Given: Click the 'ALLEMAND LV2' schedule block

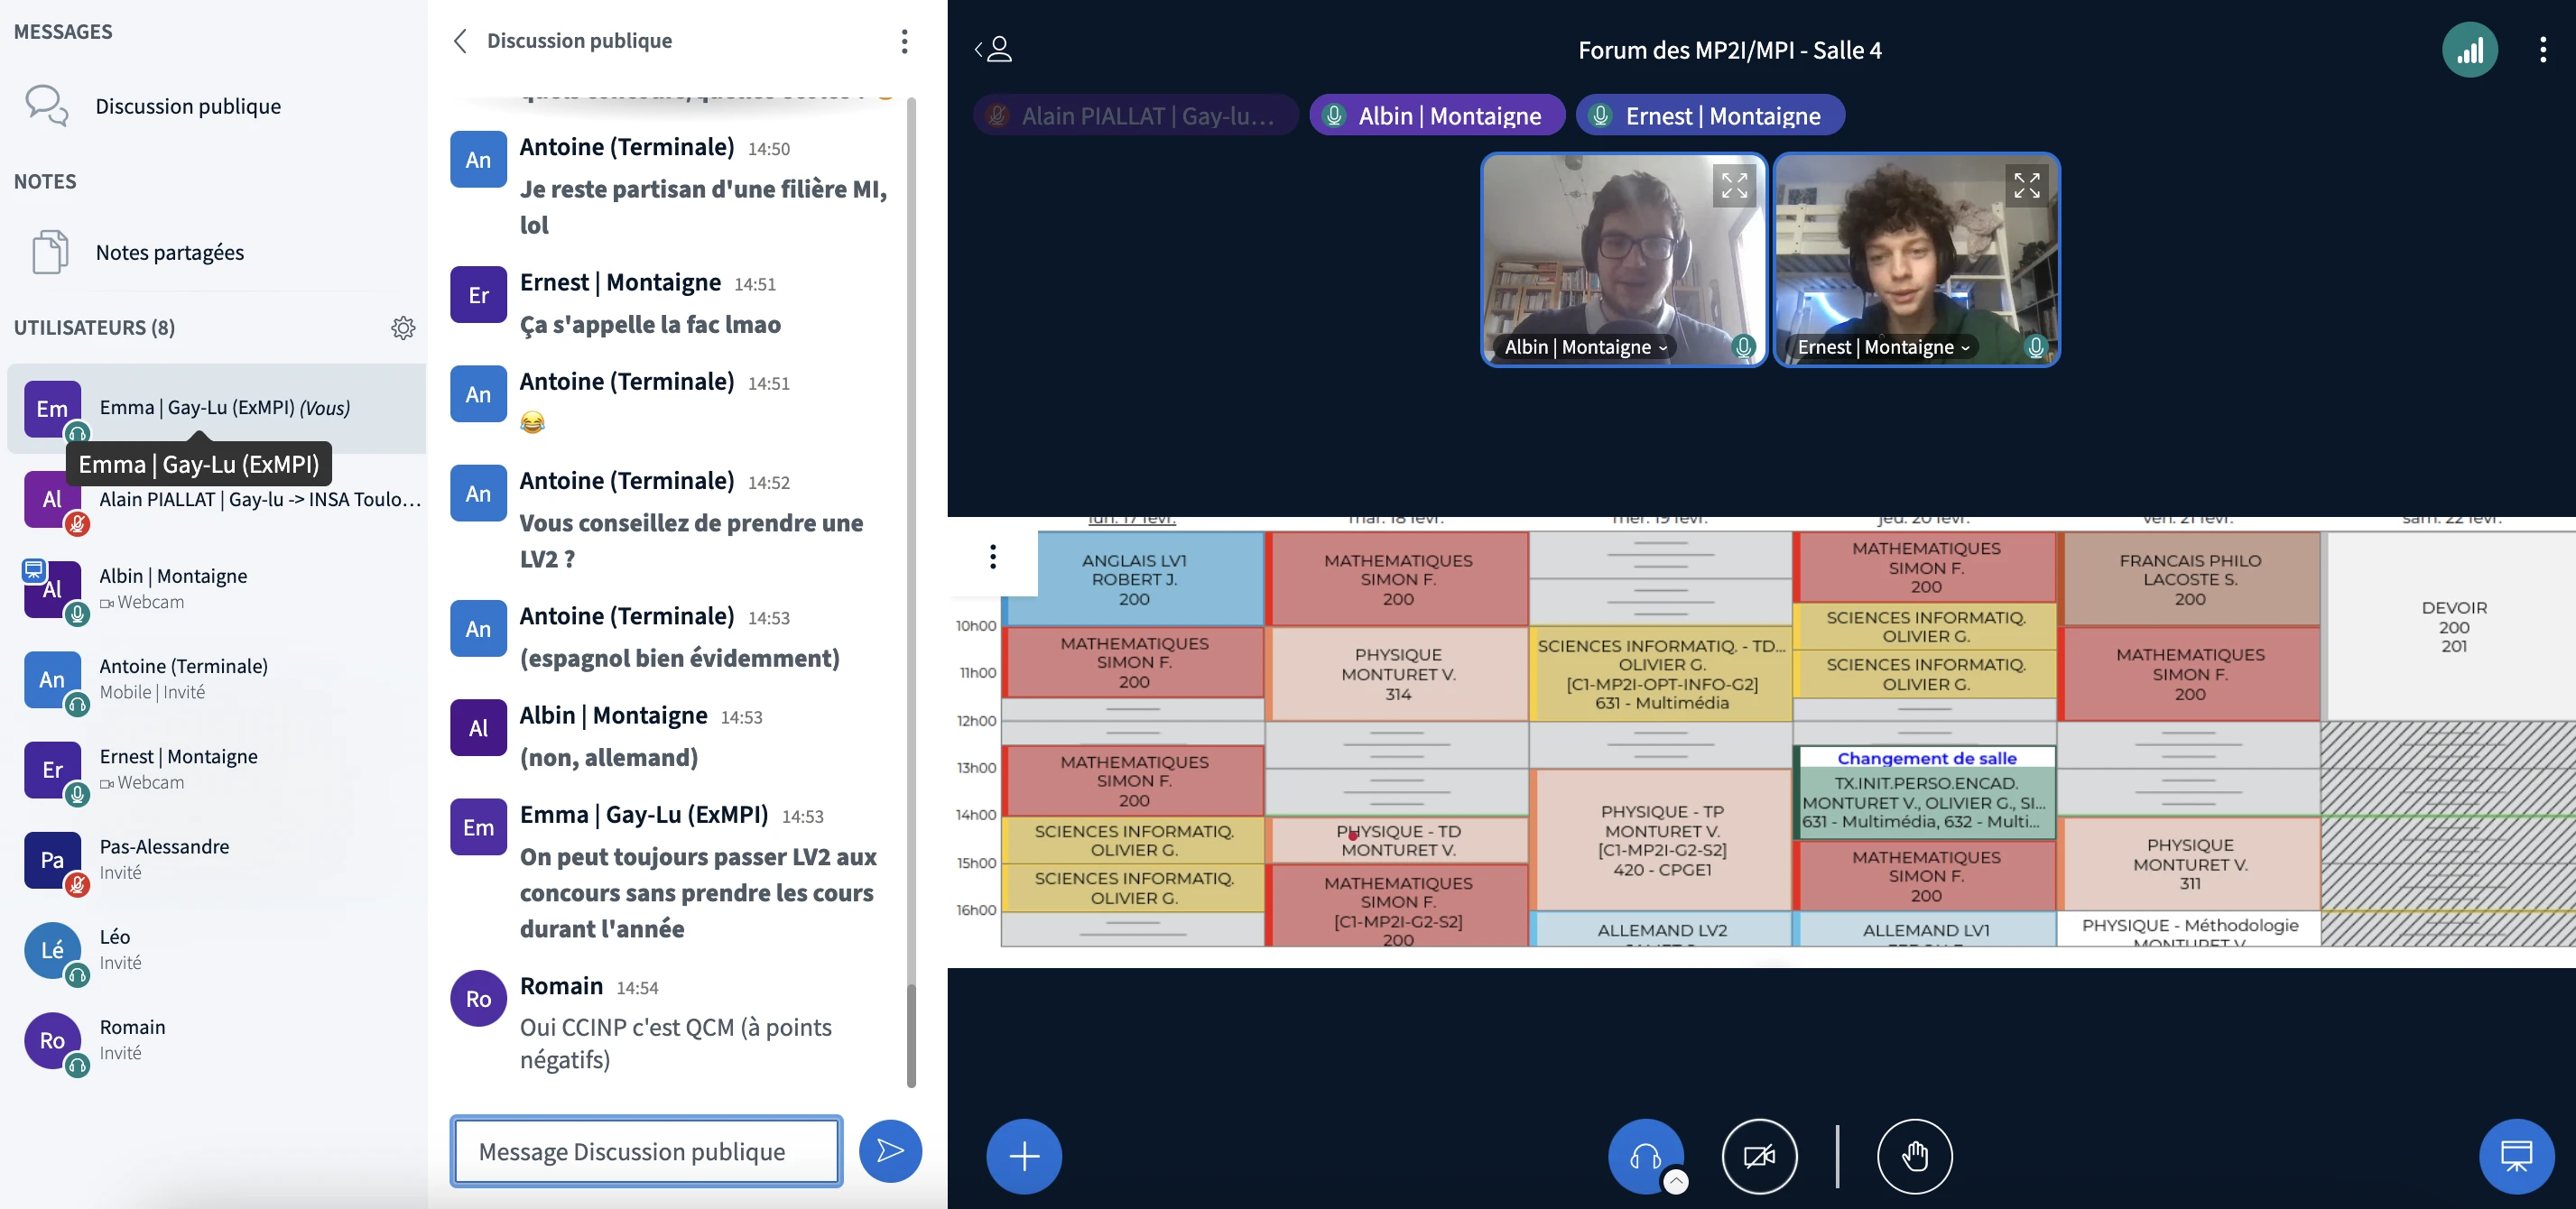Looking at the screenshot, I should click(x=1661, y=929).
